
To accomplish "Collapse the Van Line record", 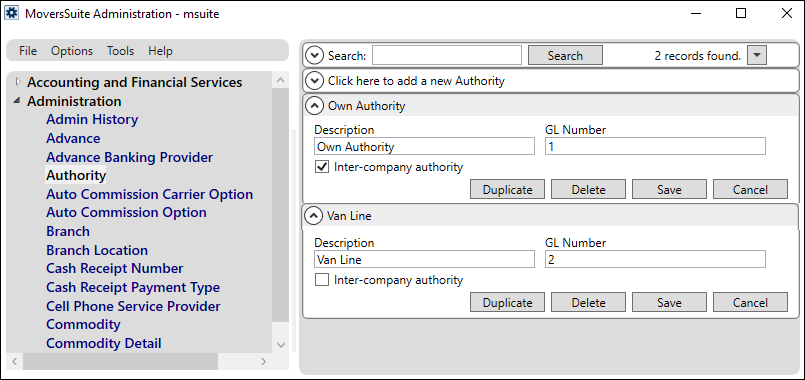I will pyautogui.click(x=313, y=216).
